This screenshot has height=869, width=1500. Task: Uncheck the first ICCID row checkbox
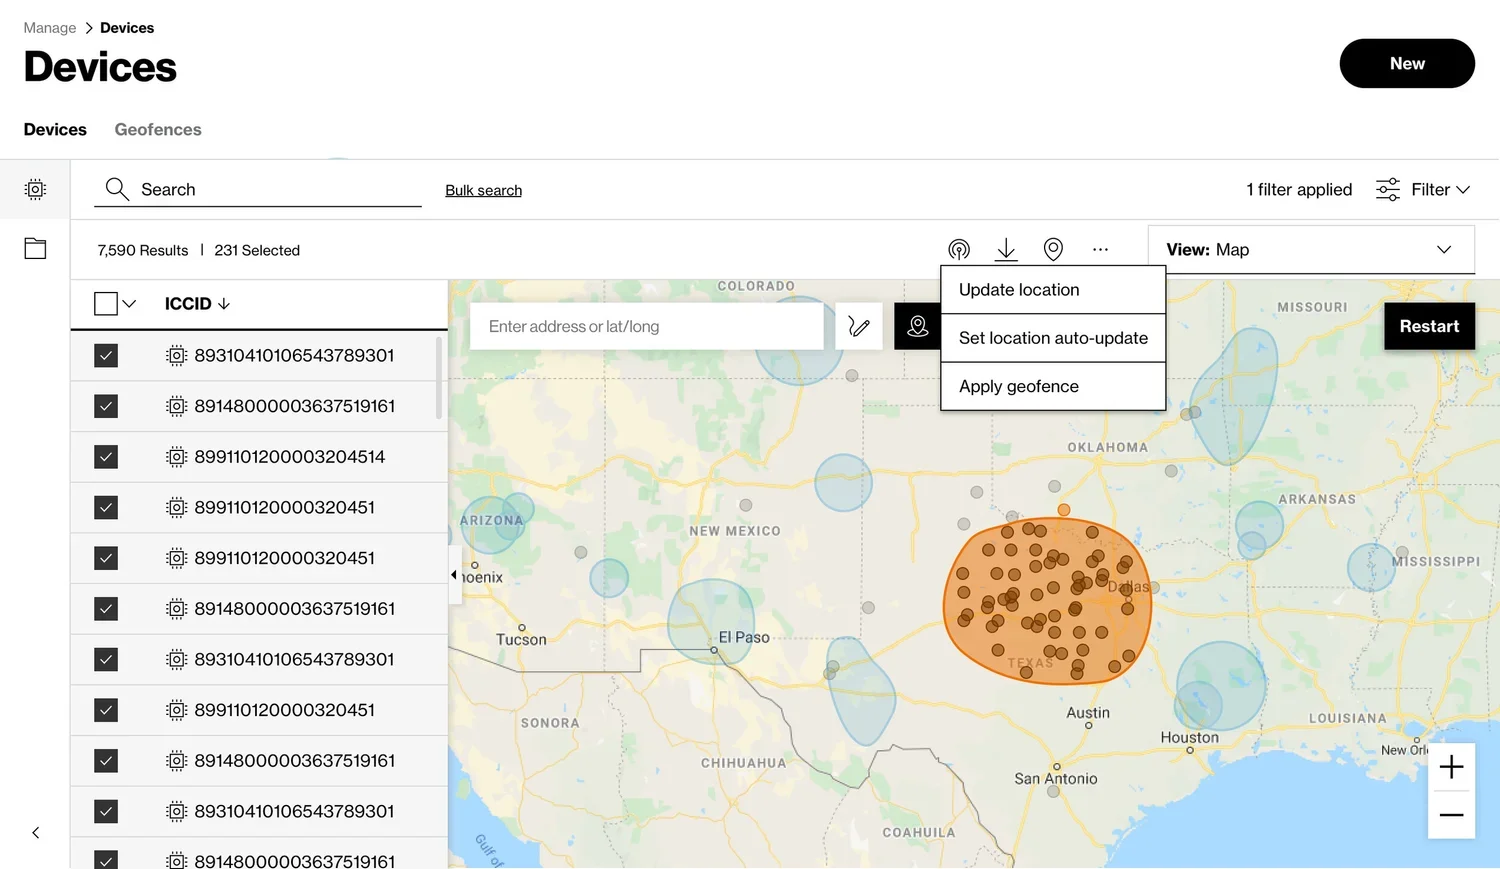click(106, 355)
